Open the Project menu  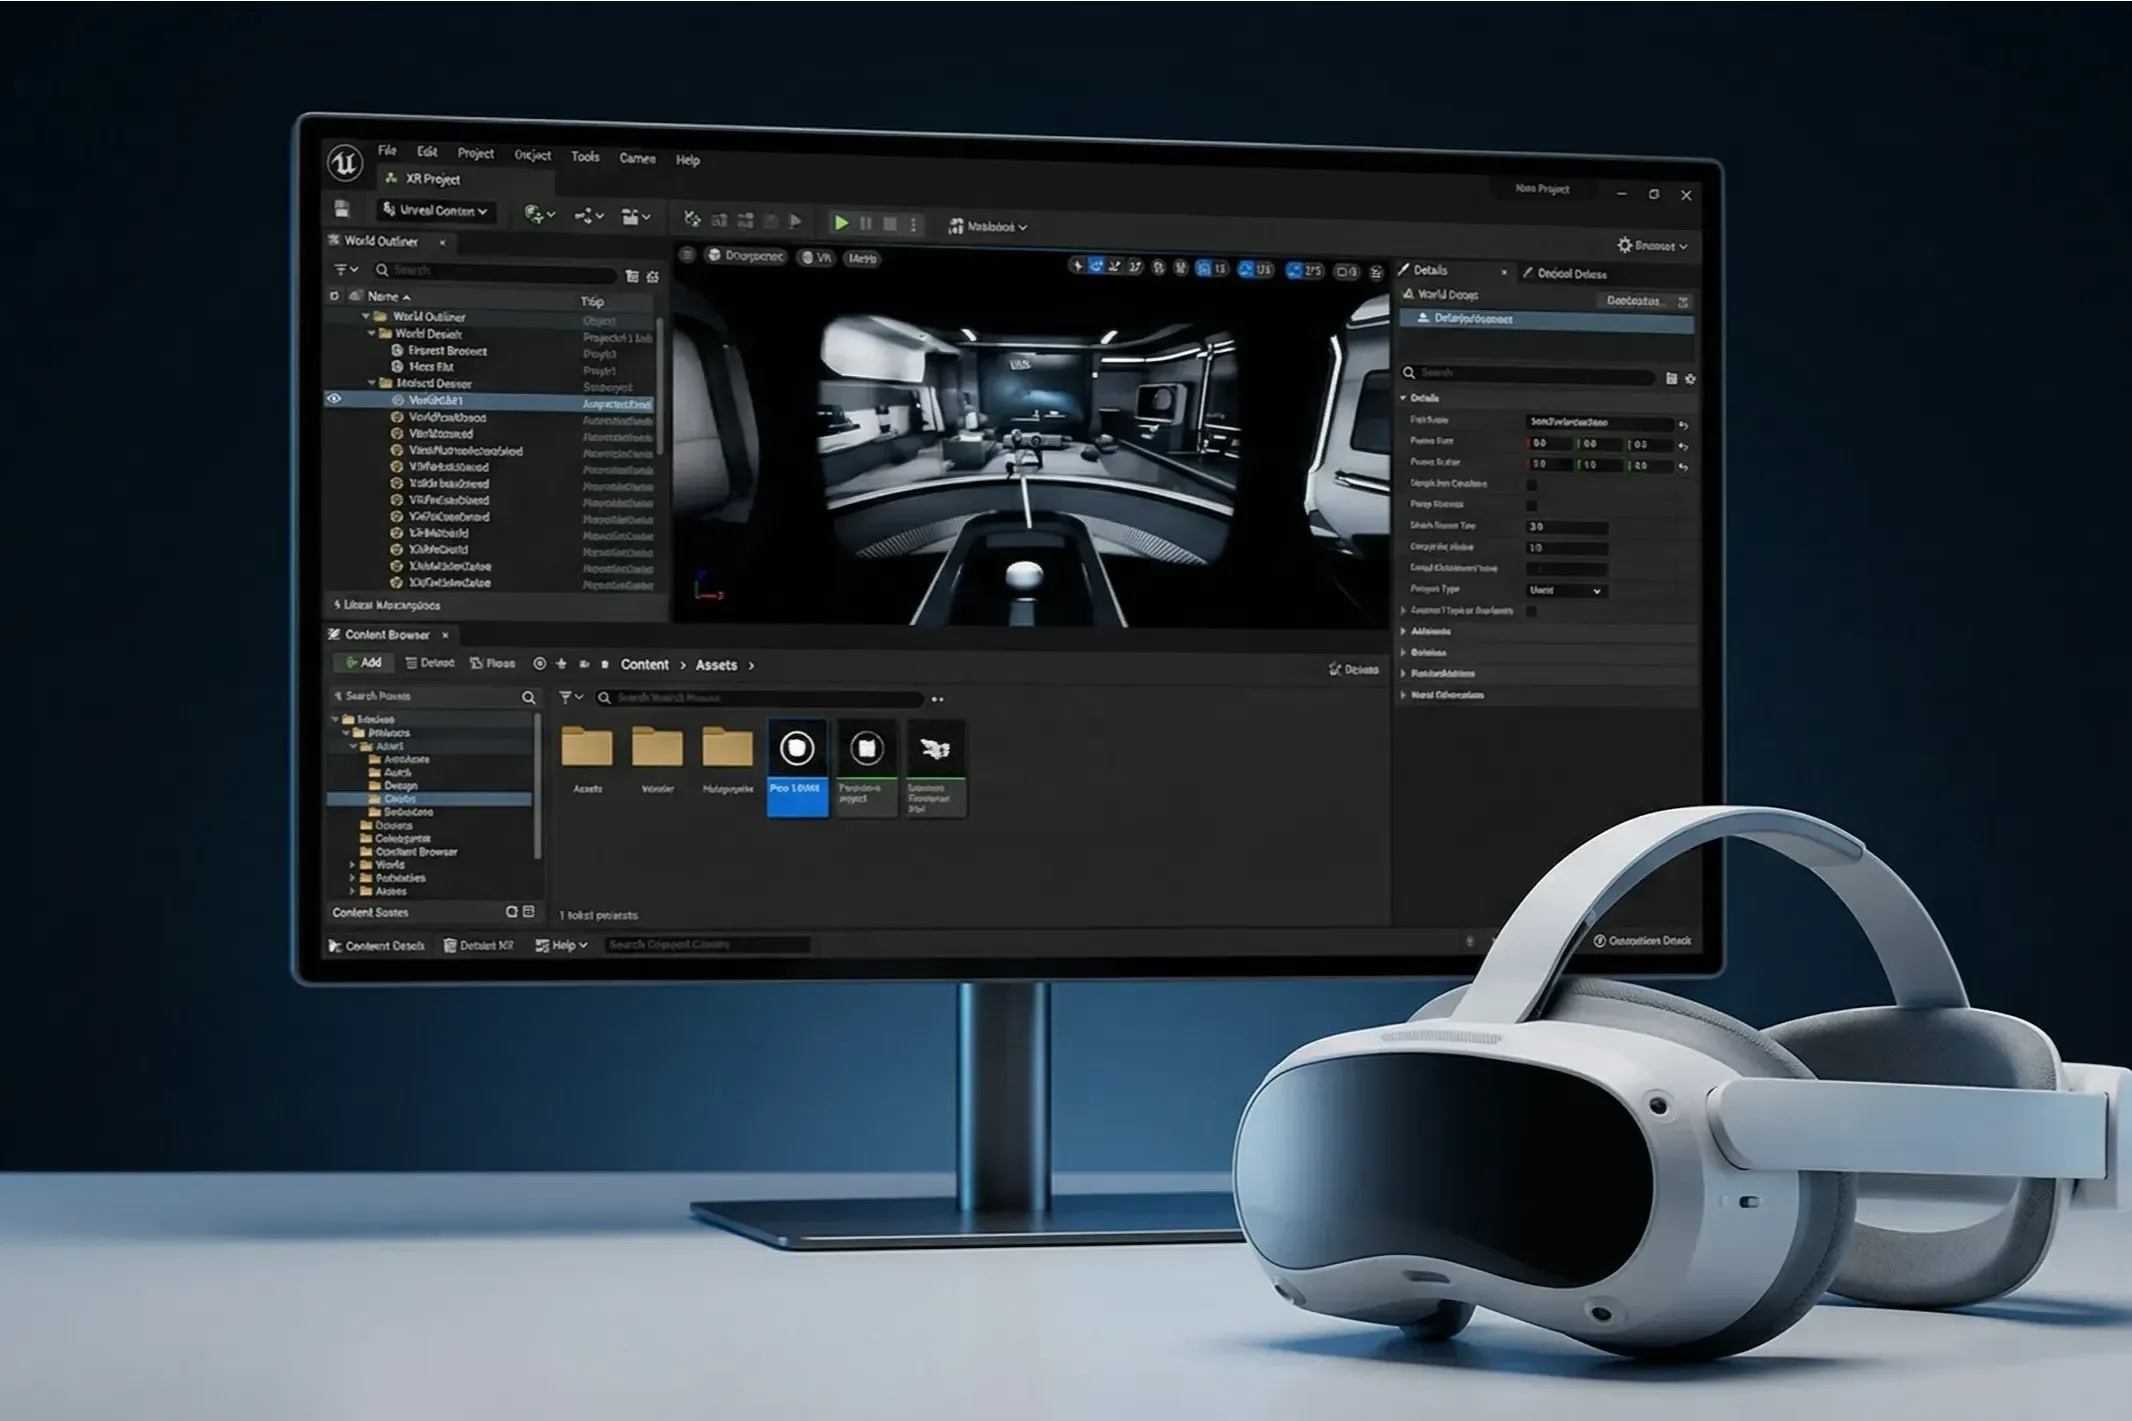[x=476, y=153]
